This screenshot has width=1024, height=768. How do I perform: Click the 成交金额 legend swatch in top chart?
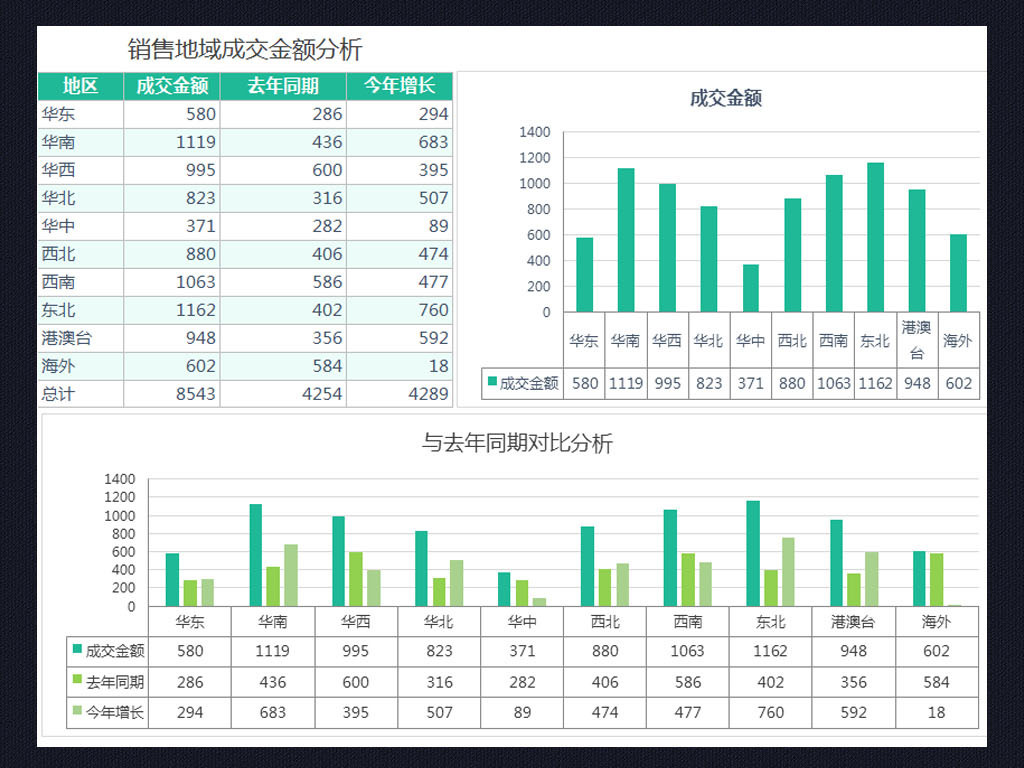click(492, 381)
